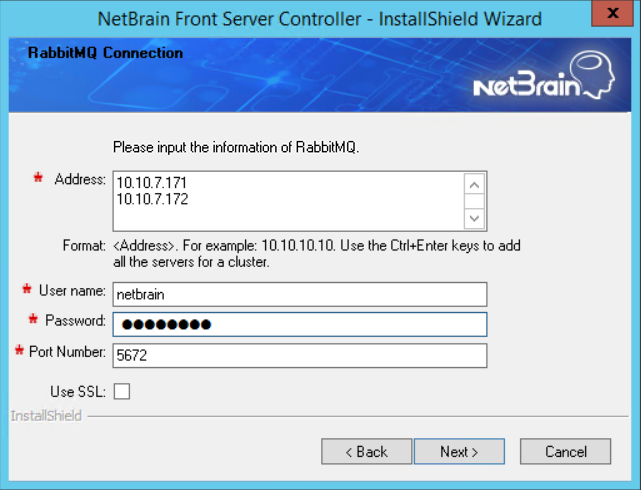
Task: Click the Use SSL label
Action: tap(77, 391)
